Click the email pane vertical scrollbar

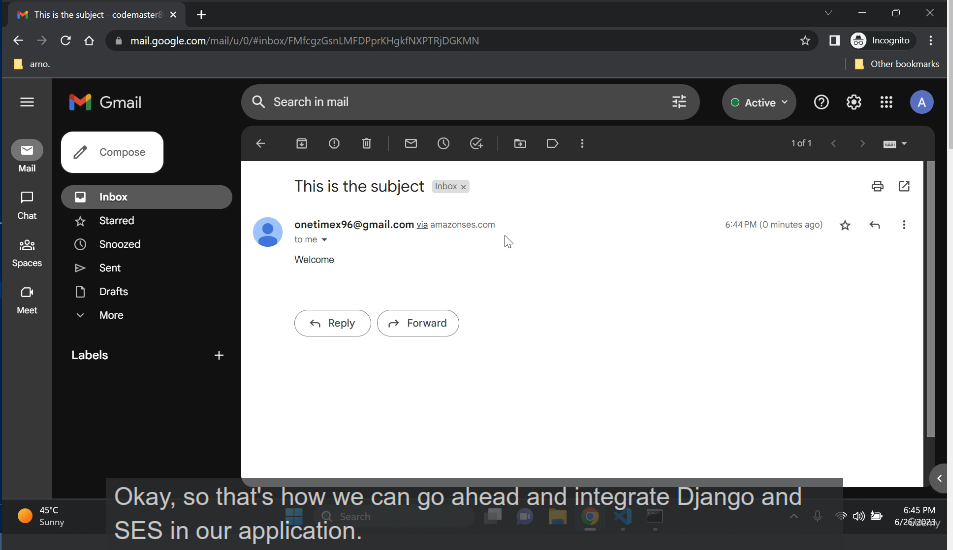click(931, 298)
